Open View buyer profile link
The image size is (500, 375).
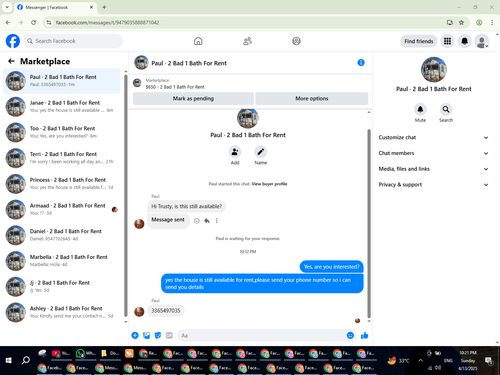269,184
